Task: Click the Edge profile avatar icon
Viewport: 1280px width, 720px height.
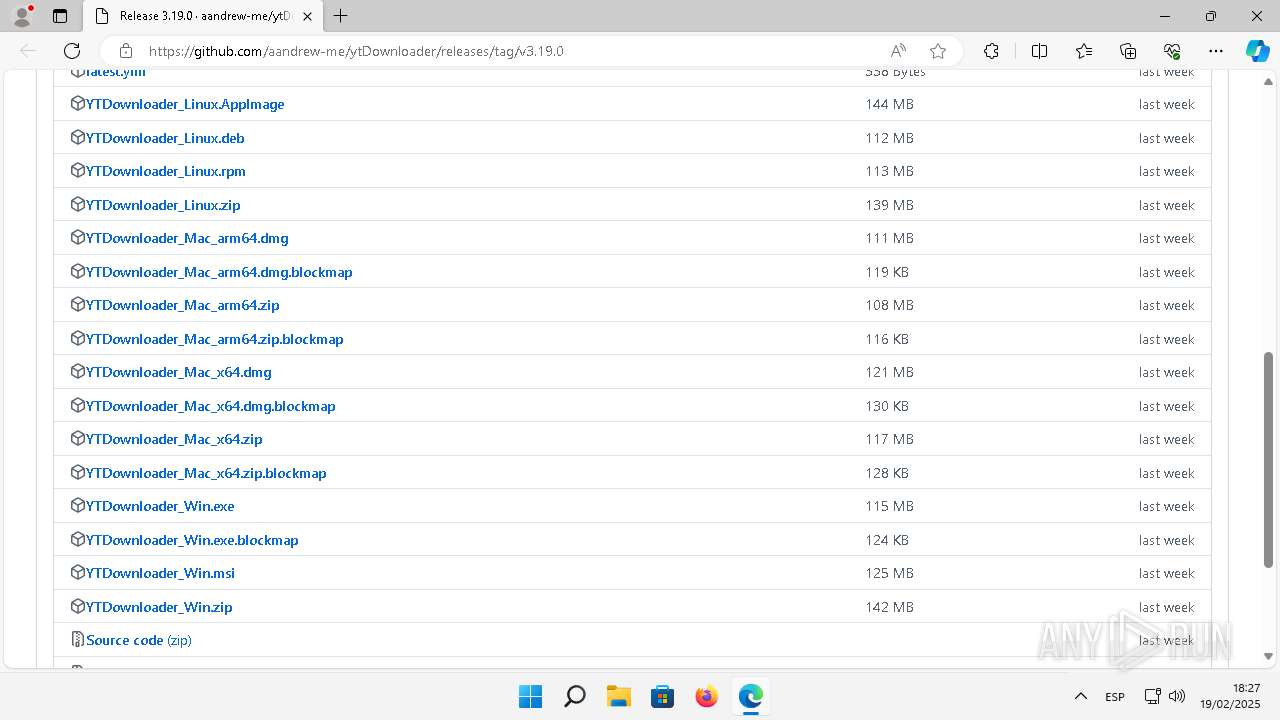Action: (x=22, y=16)
